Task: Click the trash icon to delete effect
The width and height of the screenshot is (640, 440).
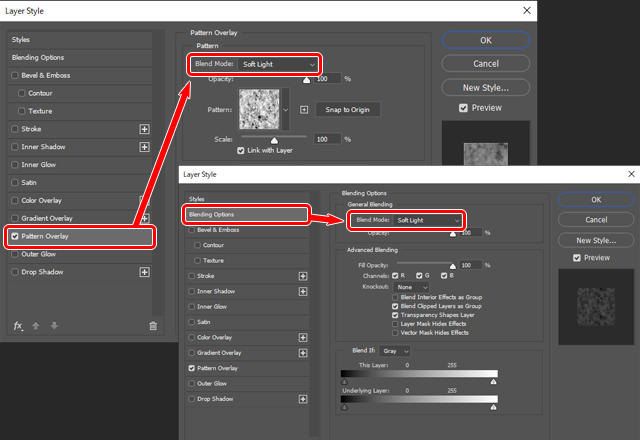Action: pyautogui.click(x=153, y=325)
